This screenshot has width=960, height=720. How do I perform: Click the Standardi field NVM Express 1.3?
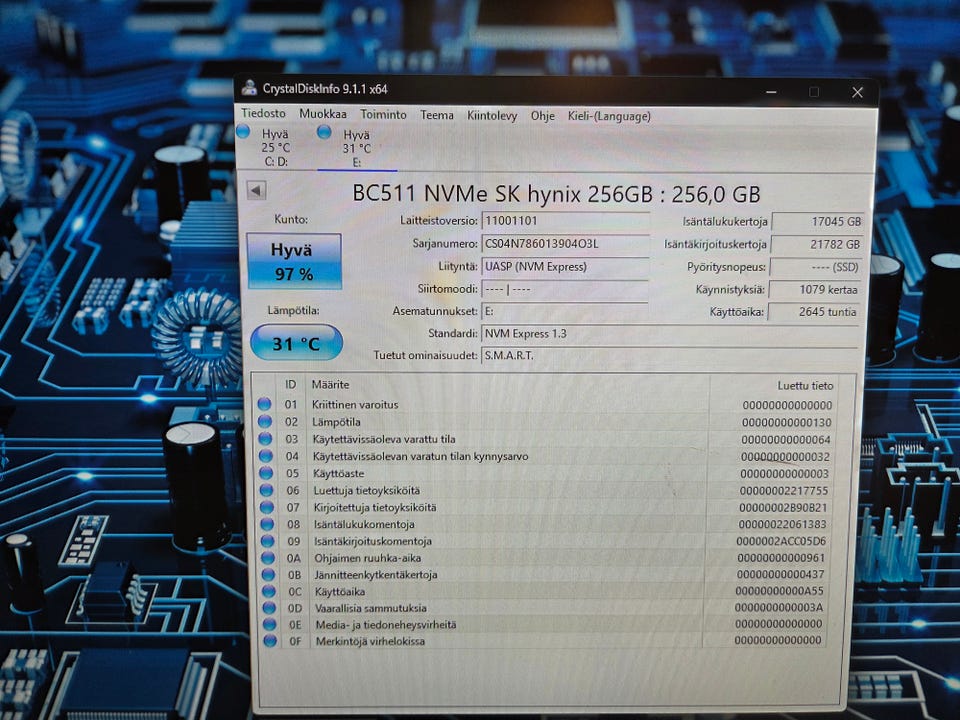(670, 334)
